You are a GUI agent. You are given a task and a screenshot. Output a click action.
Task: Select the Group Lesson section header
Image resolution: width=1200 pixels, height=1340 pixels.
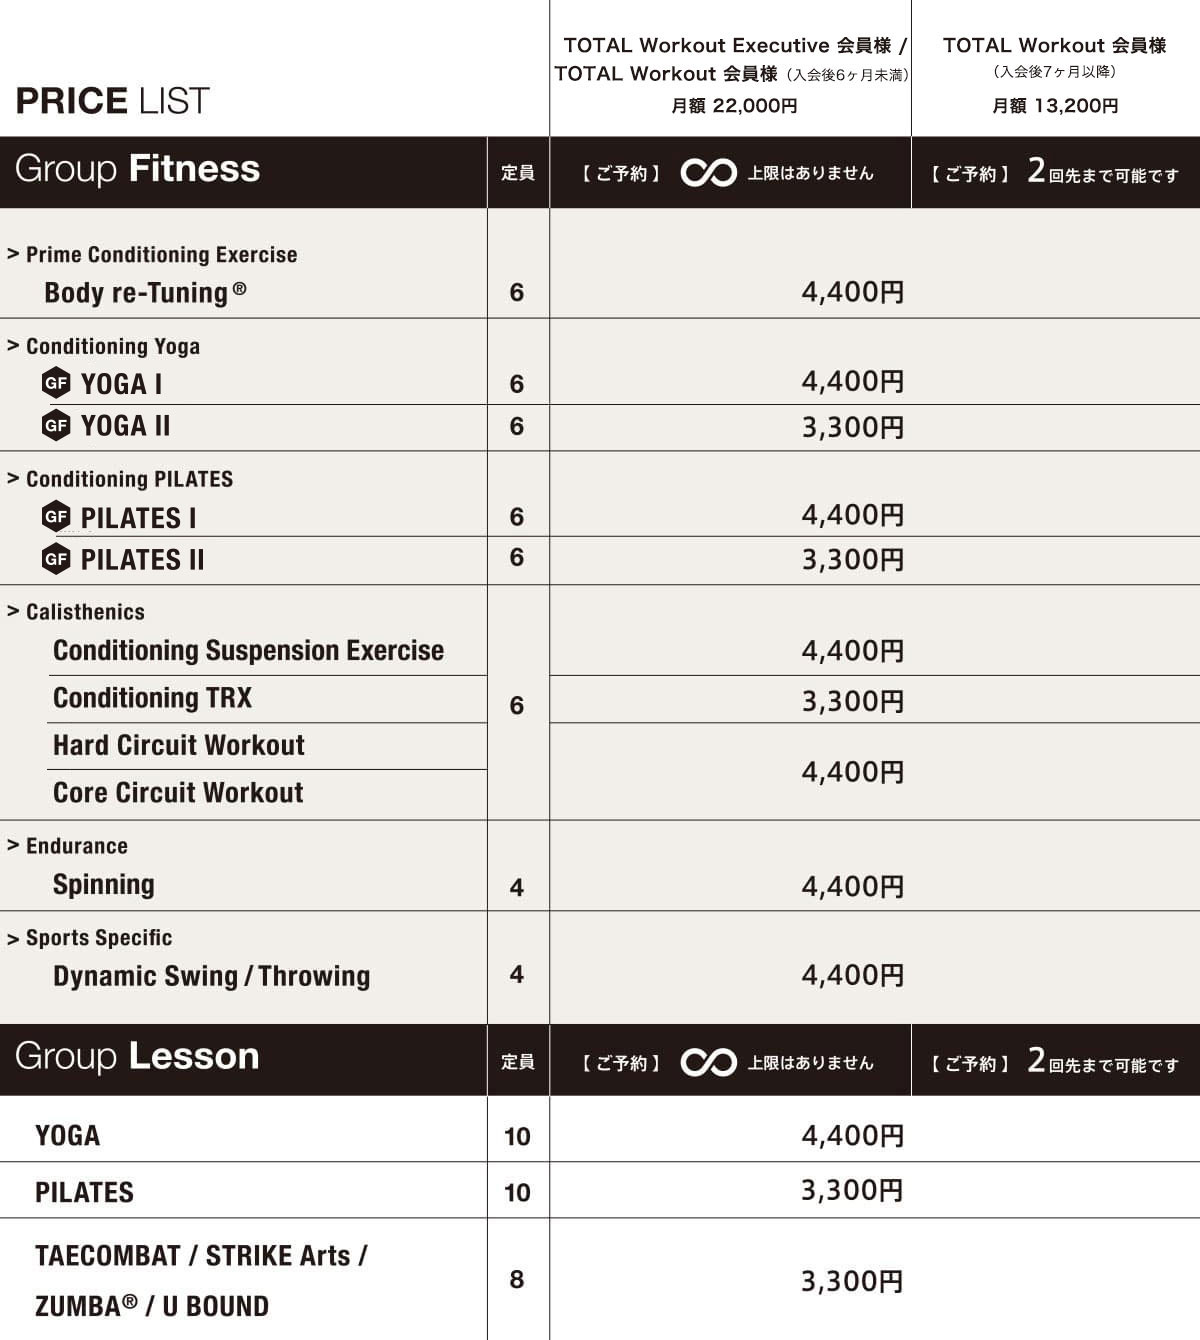coord(137,1057)
